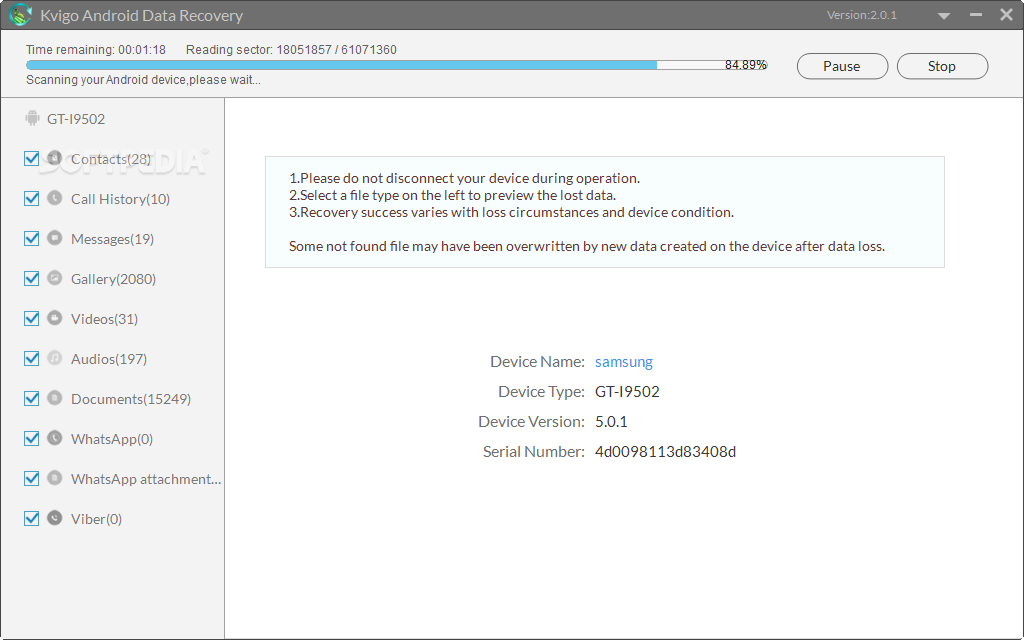
Task: Pause the device scan
Action: pos(842,66)
